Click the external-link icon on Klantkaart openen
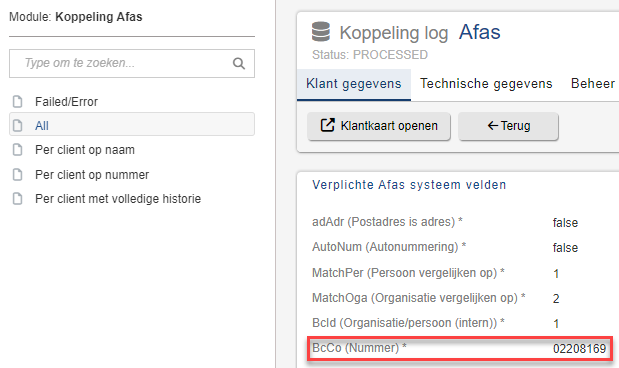Screen dimensions: 619x368 pyautogui.click(x=327, y=125)
